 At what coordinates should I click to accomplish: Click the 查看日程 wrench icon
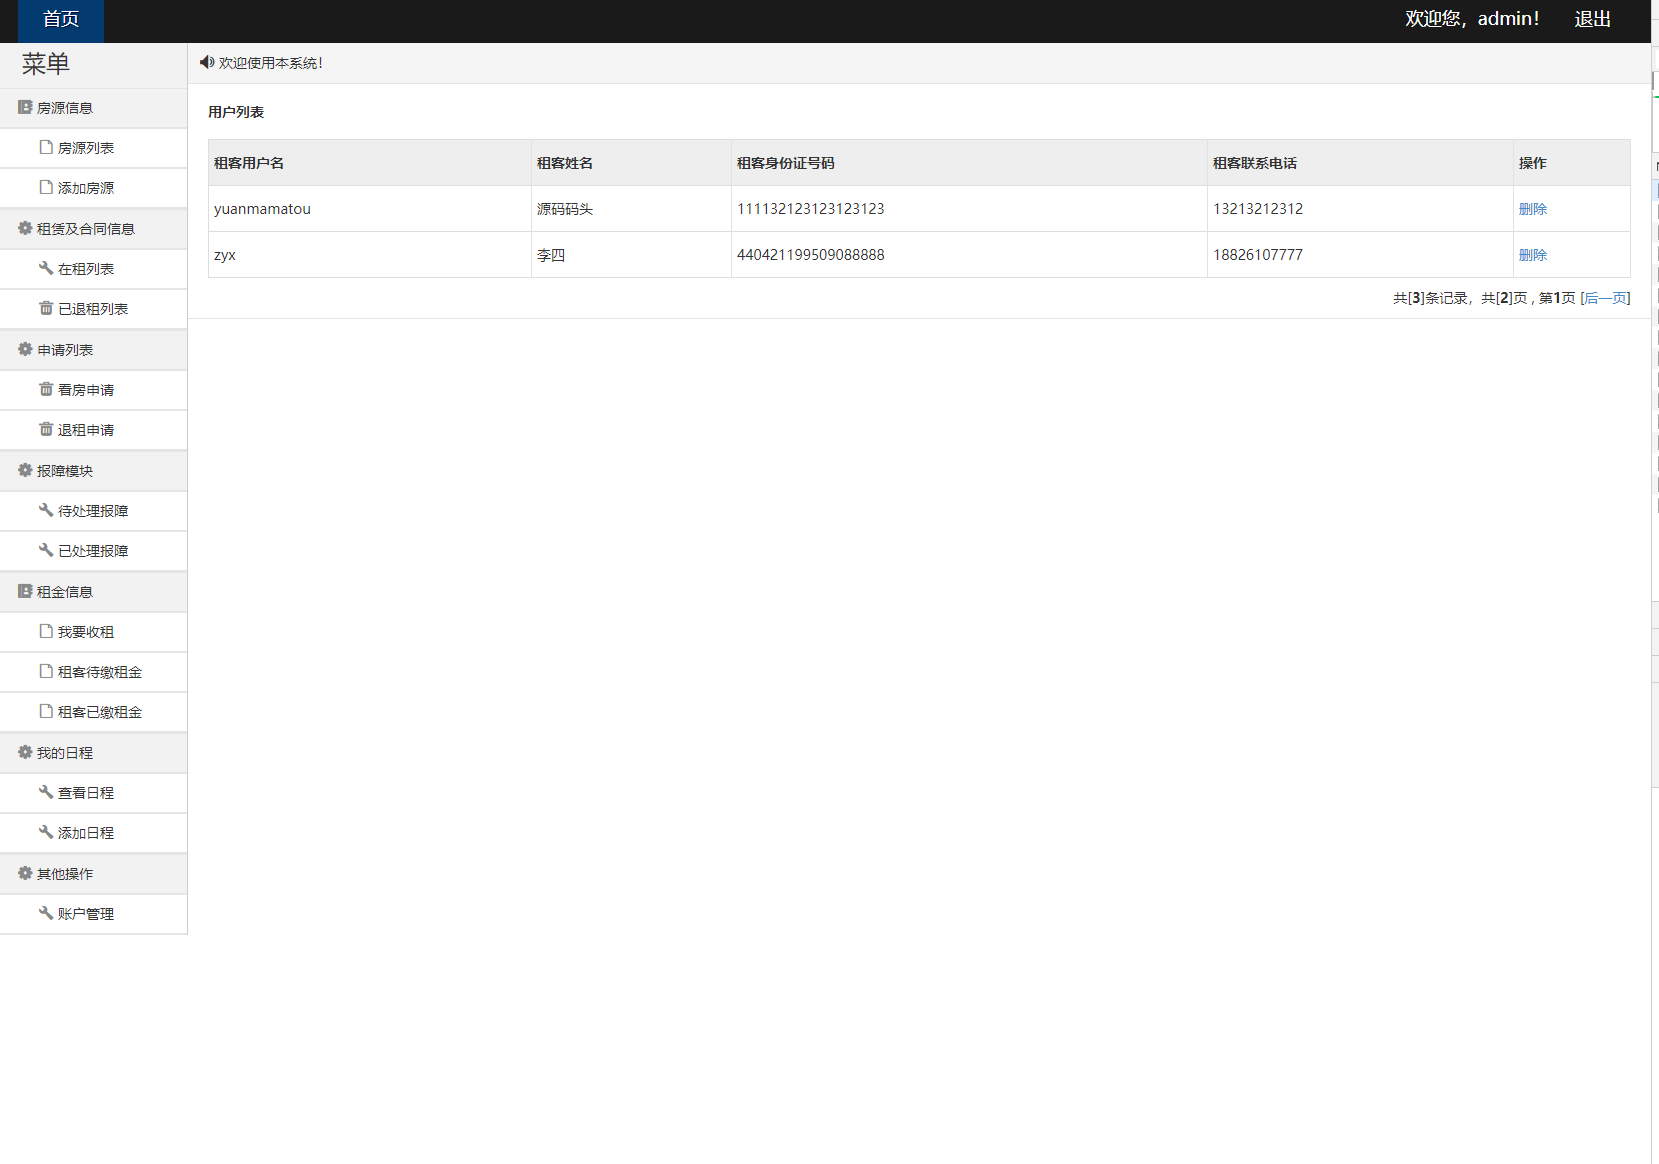point(46,792)
